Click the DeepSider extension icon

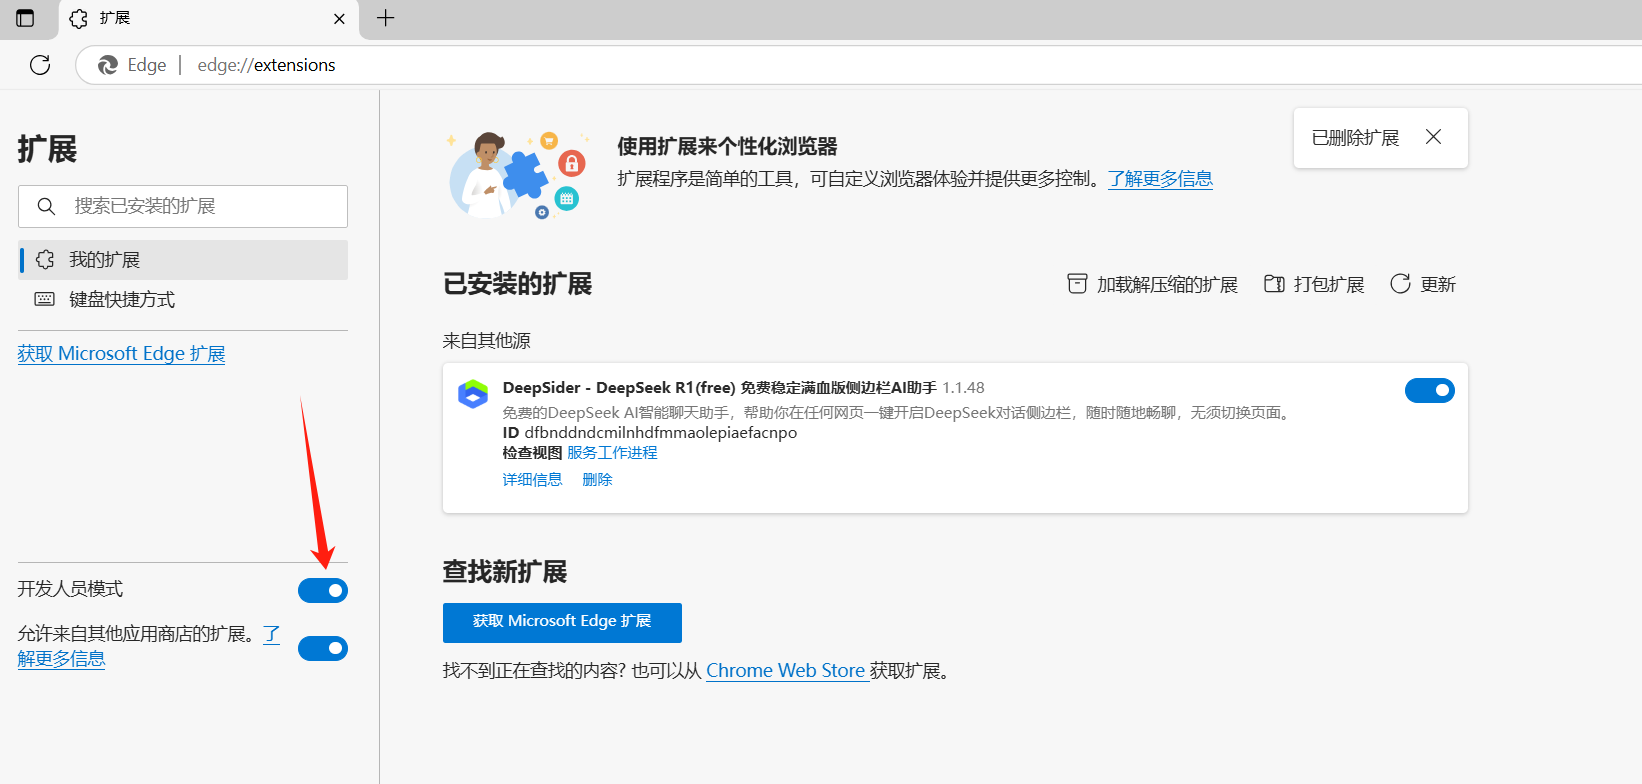(x=473, y=394)
